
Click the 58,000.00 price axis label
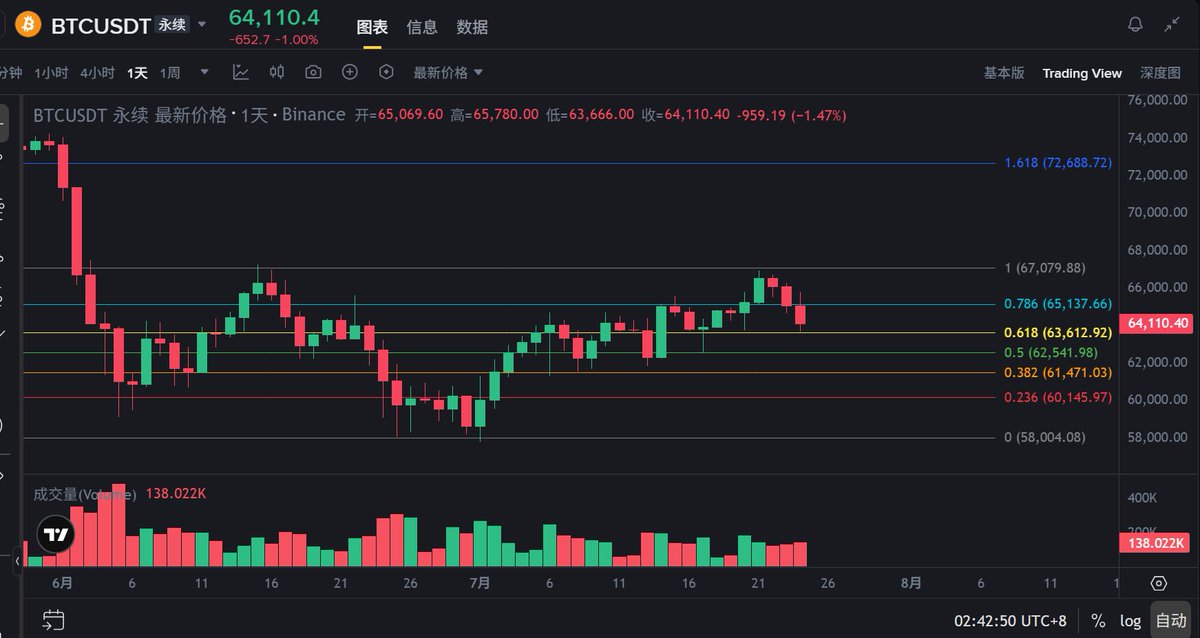pos(1158,437)
